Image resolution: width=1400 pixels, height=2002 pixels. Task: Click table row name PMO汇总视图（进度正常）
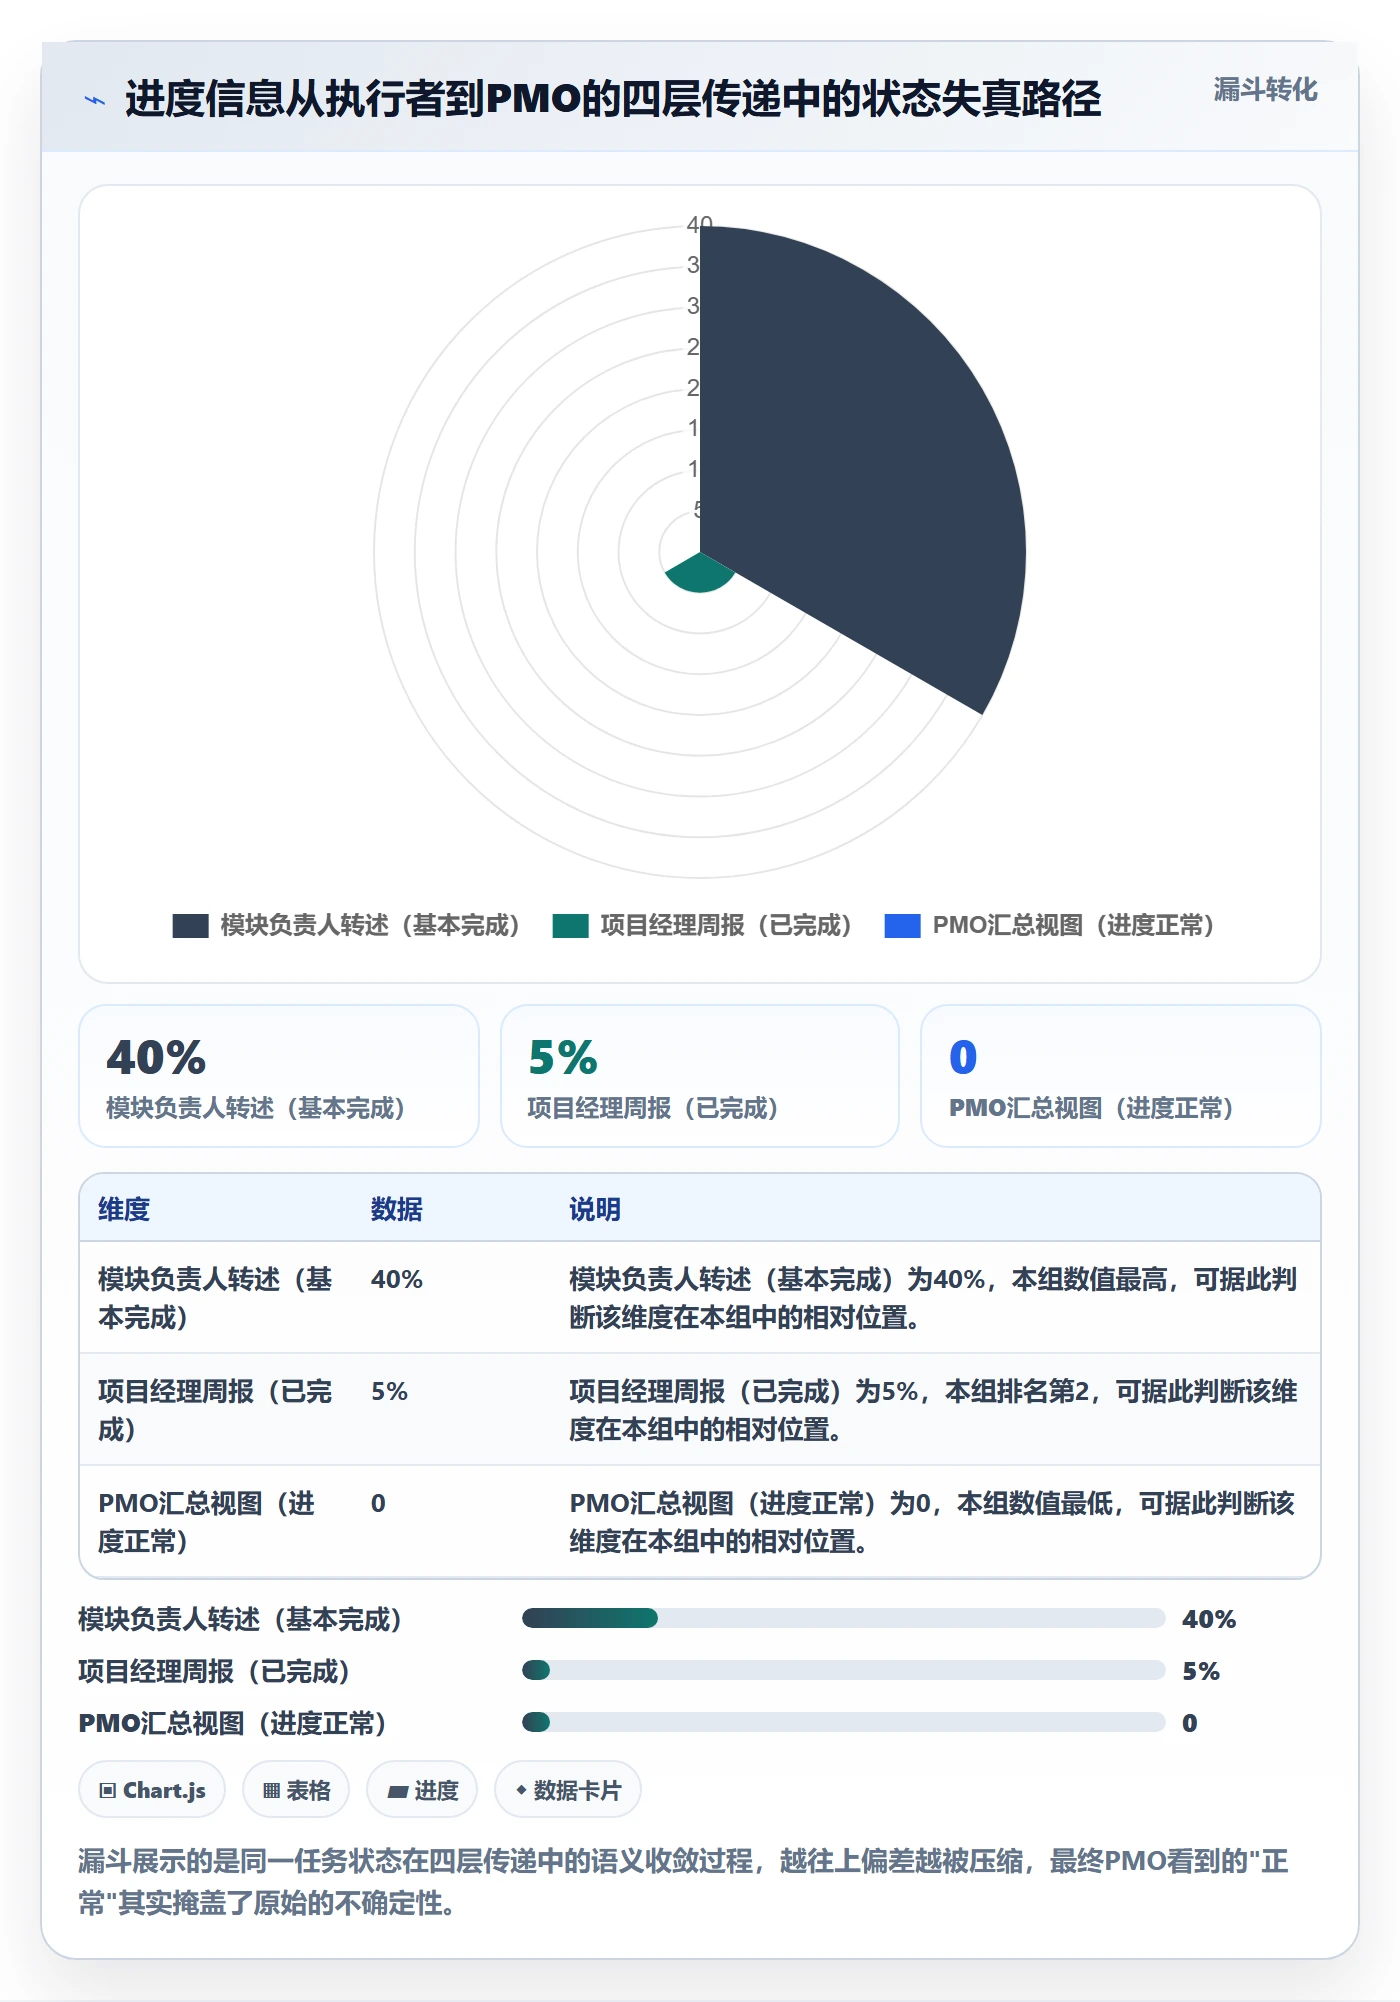pos(207,1522)
